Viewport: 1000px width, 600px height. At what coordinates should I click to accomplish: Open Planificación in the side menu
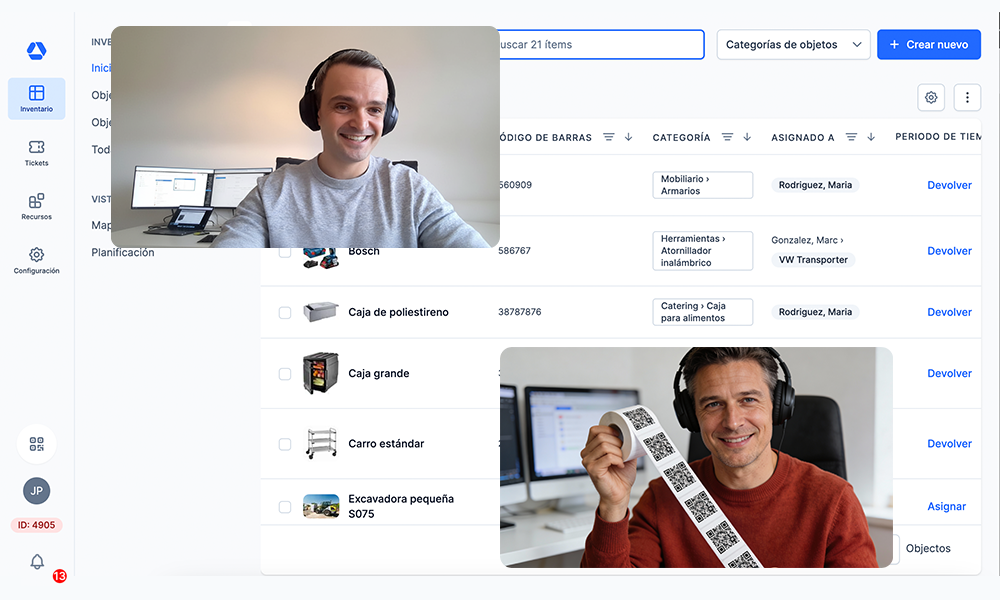[x=123, y=253]
